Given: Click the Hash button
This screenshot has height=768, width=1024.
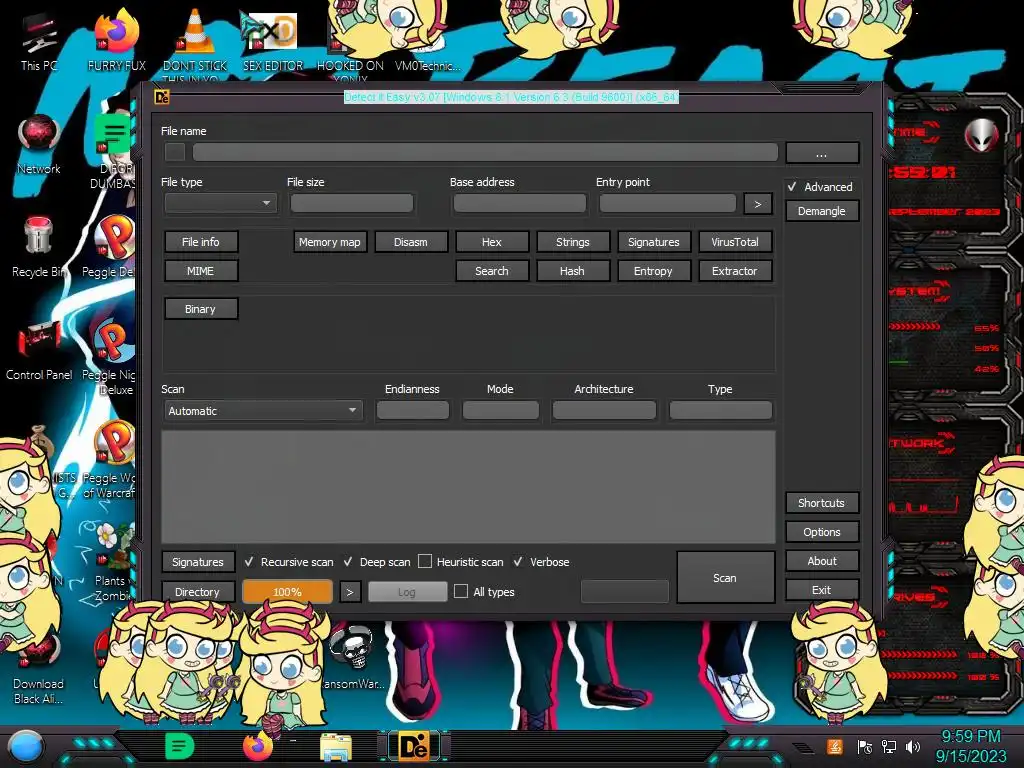Looking at the screenshot, I should (573, 270).
